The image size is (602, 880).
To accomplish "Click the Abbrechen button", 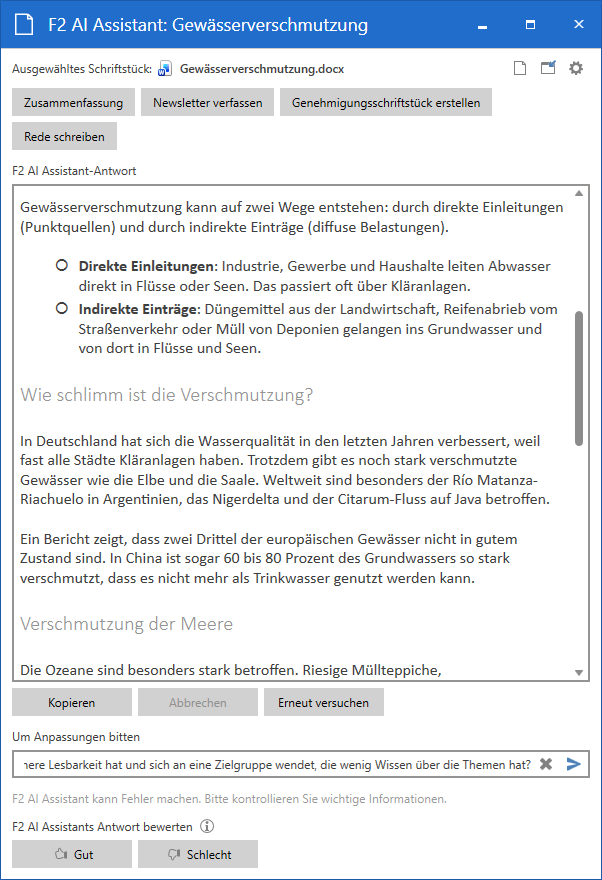I will click(198, 702).
